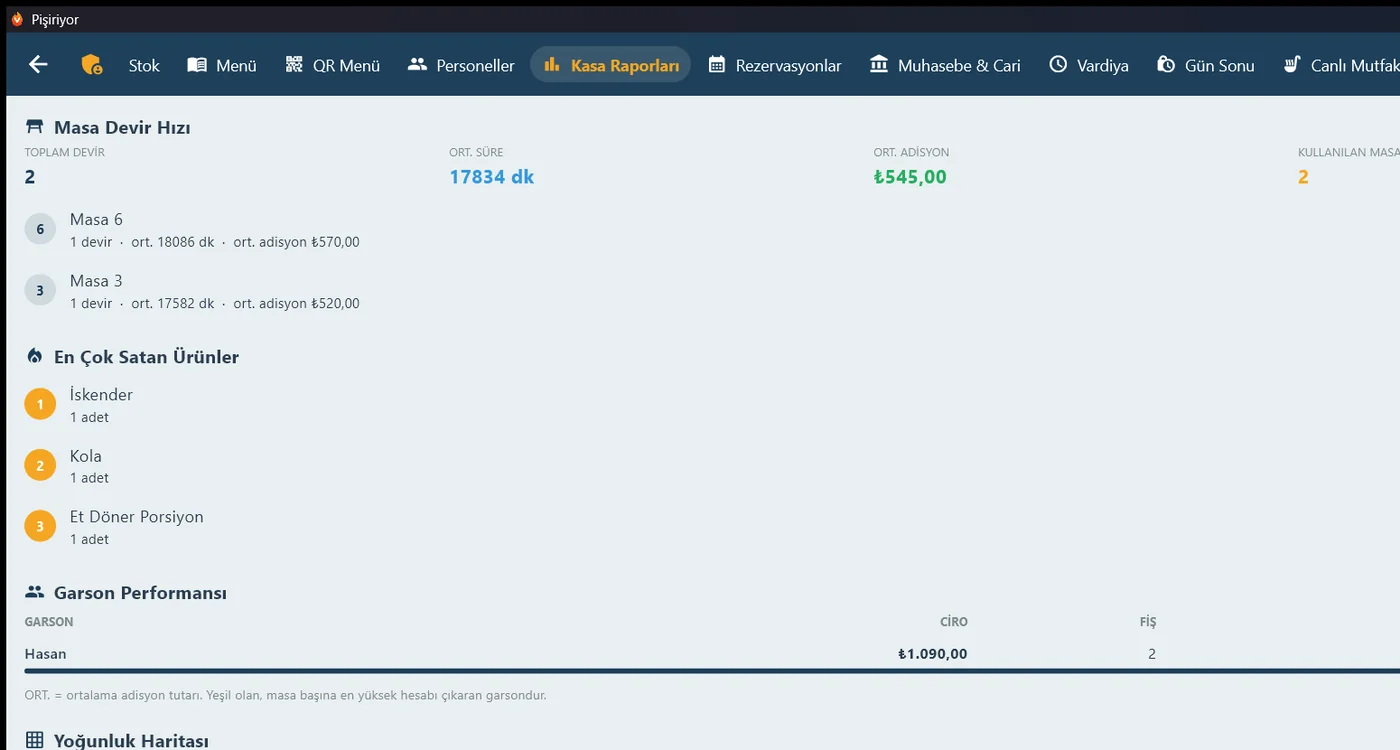Open the Canlı Mutfak tab
This screenshot has height=750, width=1400.
point(1341,65)
